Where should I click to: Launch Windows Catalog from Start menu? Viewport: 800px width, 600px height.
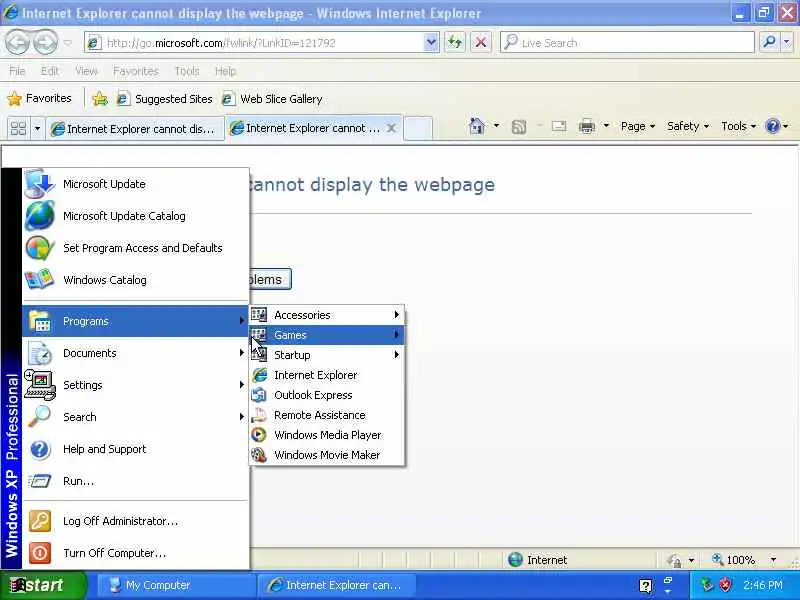point(136,280)
